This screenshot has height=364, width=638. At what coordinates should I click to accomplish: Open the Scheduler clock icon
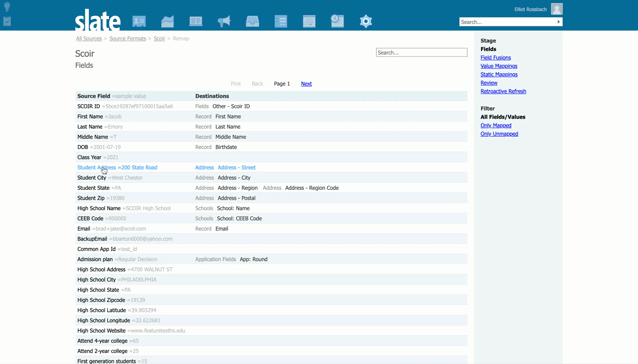(337, 21)
